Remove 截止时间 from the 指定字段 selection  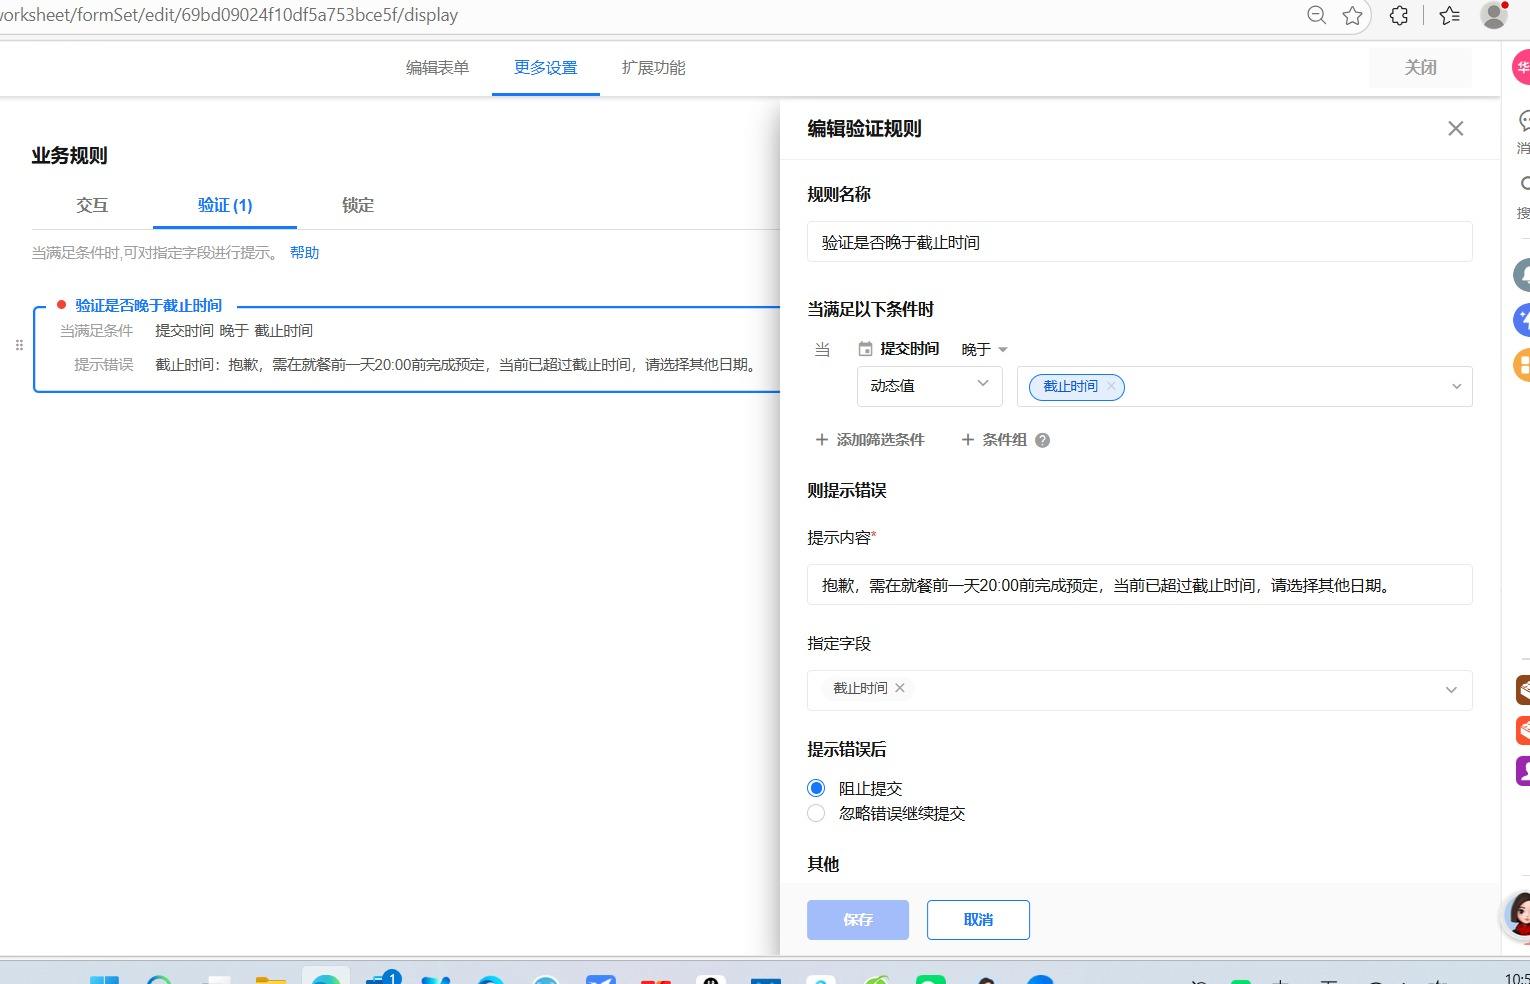point(899,688)
